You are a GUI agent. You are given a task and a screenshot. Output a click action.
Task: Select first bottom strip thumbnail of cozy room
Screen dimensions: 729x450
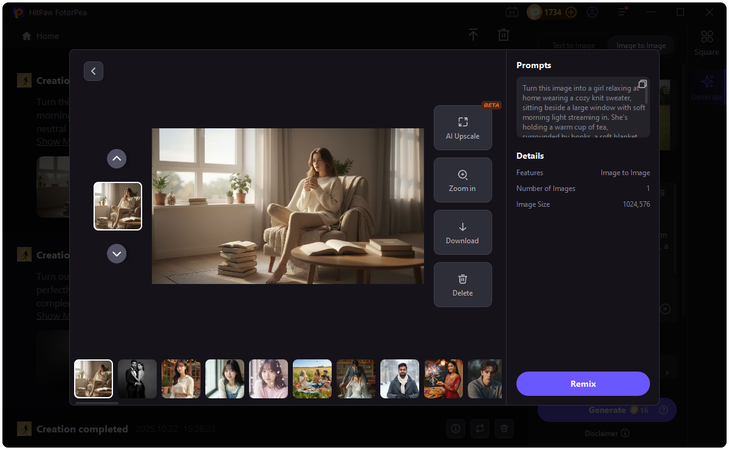click(x=93, y=379)
